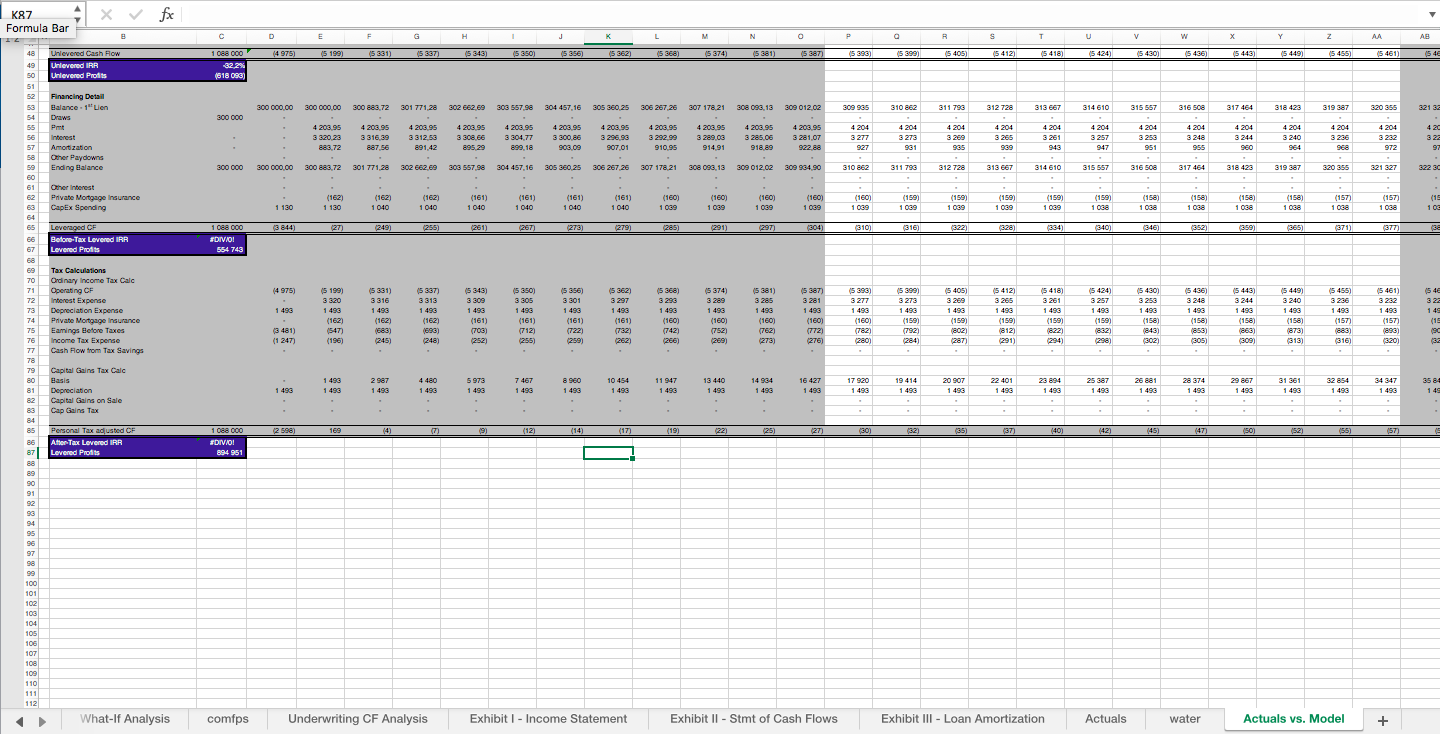Switch to the What-If Analysis sheet
Viewport: 1440px width, 734px height.
pyautogui.click(x=124, y=718)
